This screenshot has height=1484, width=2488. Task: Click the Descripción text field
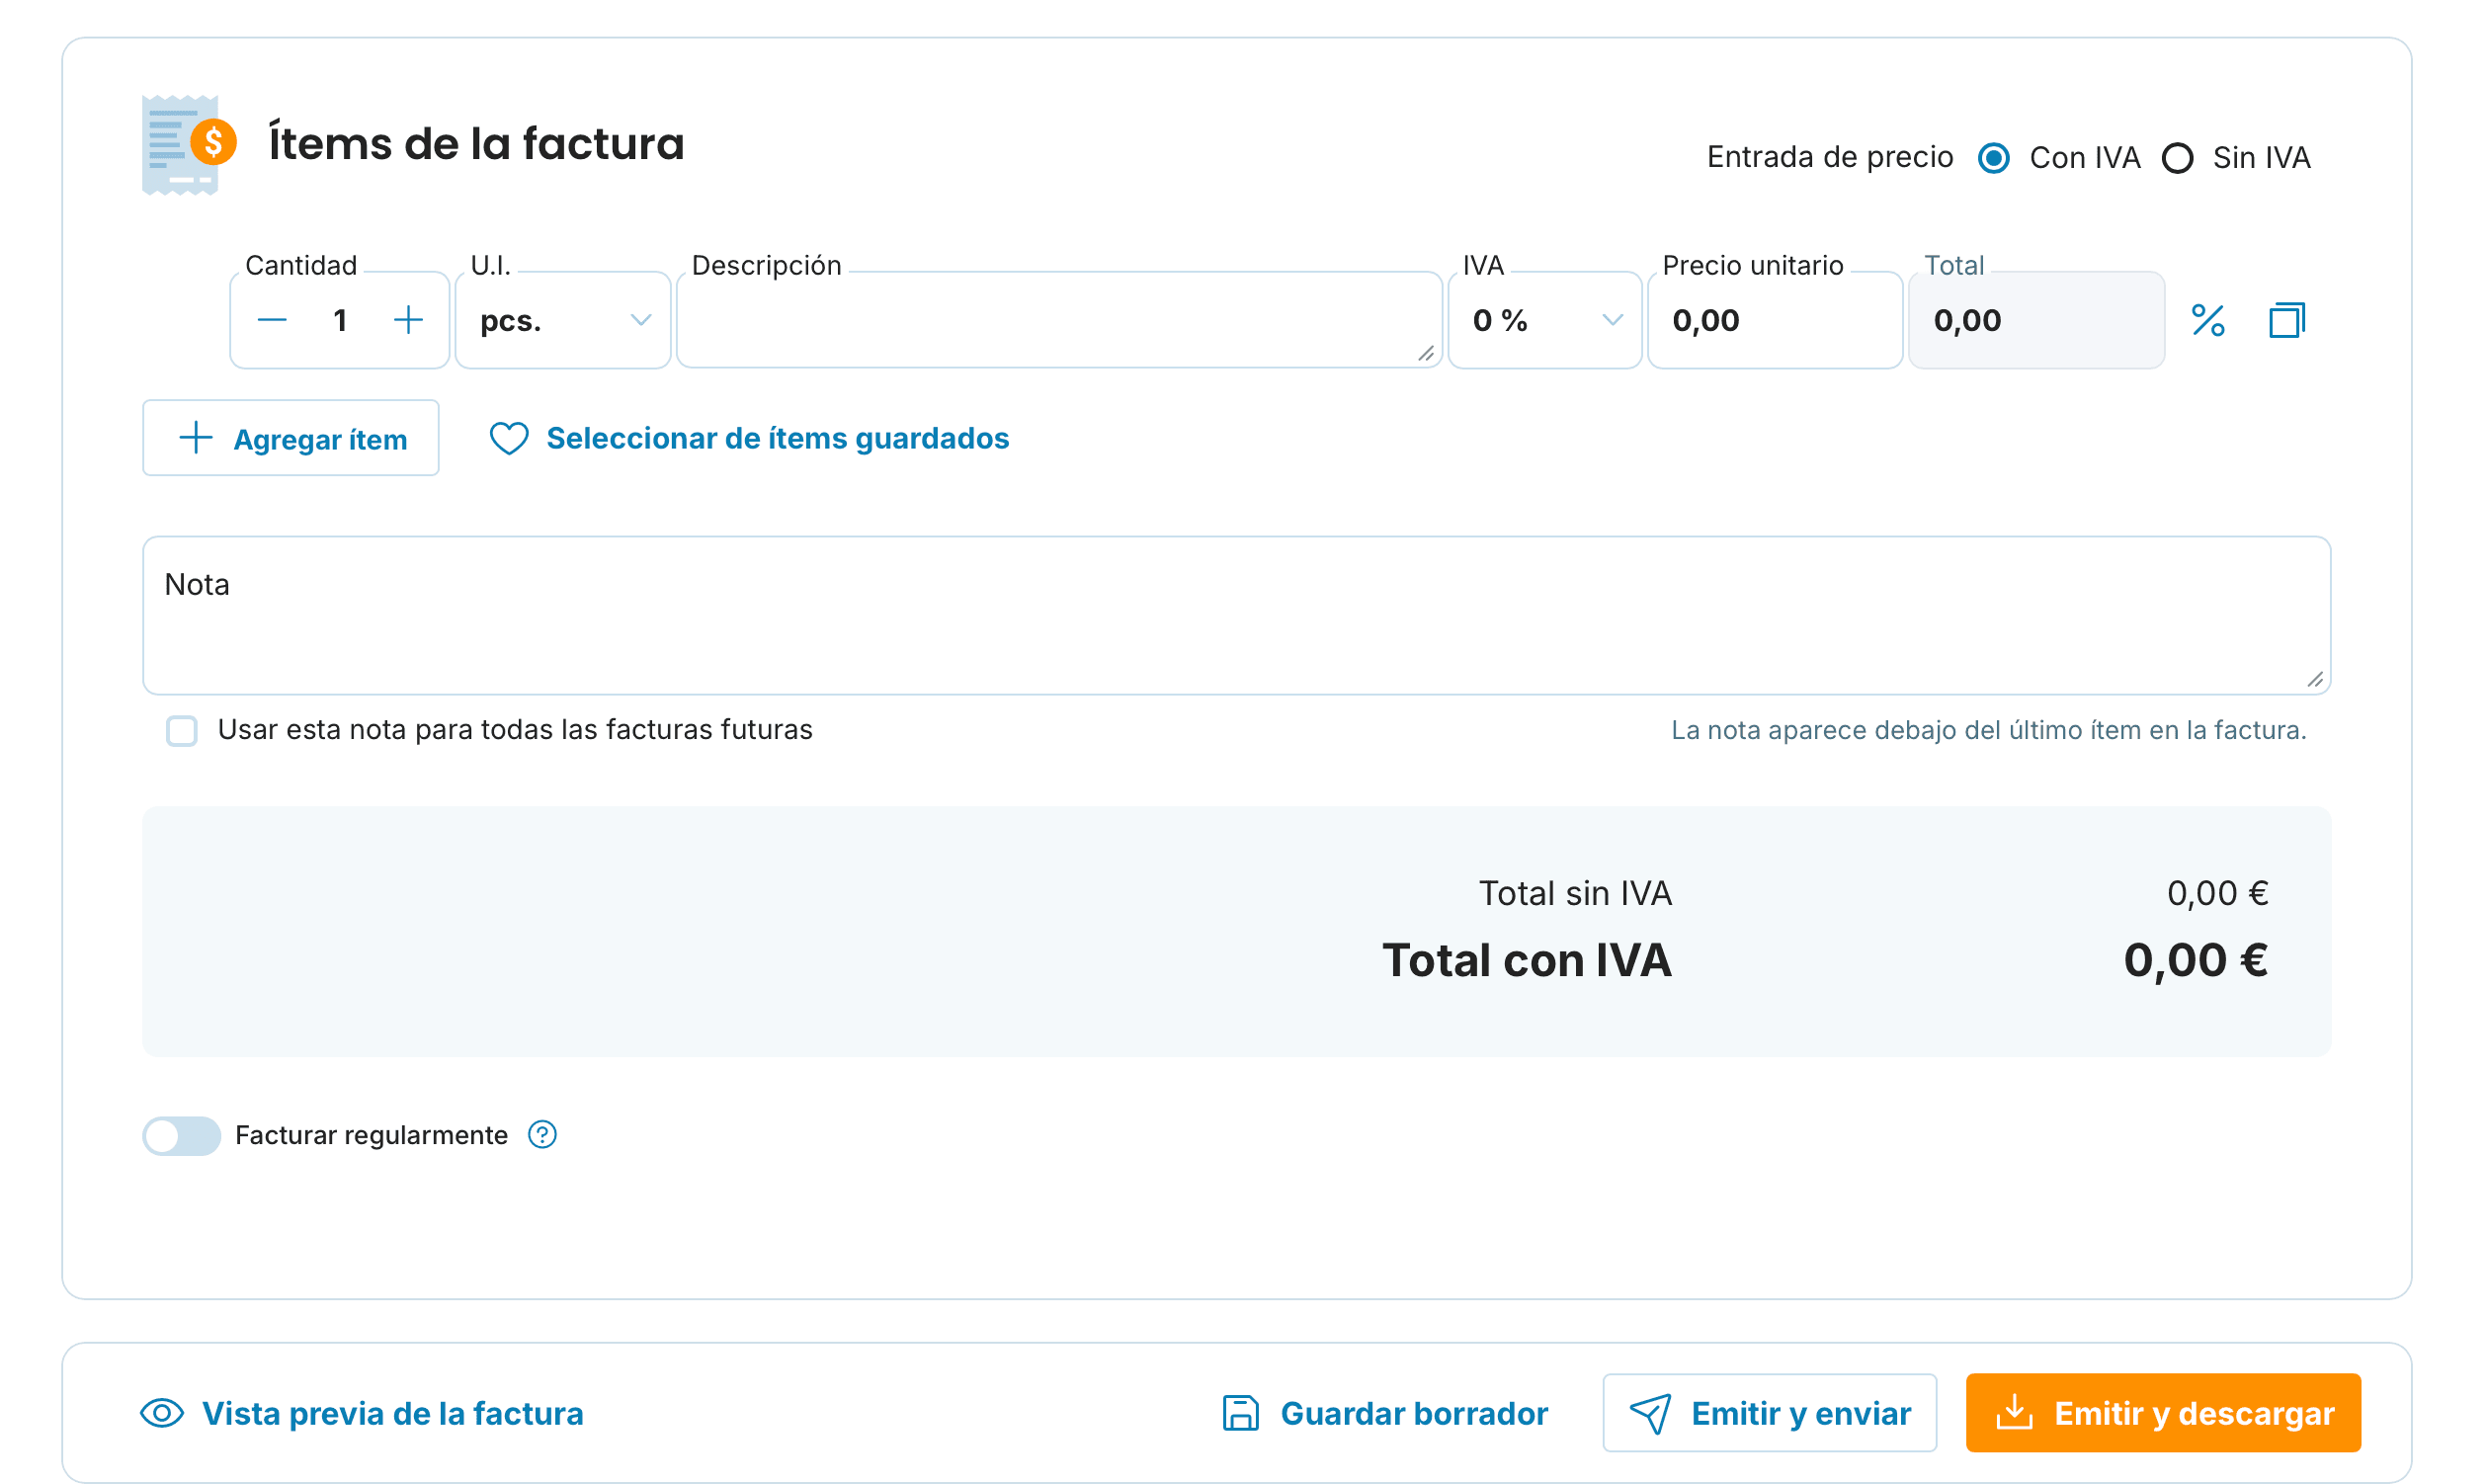pos(1059,320)
